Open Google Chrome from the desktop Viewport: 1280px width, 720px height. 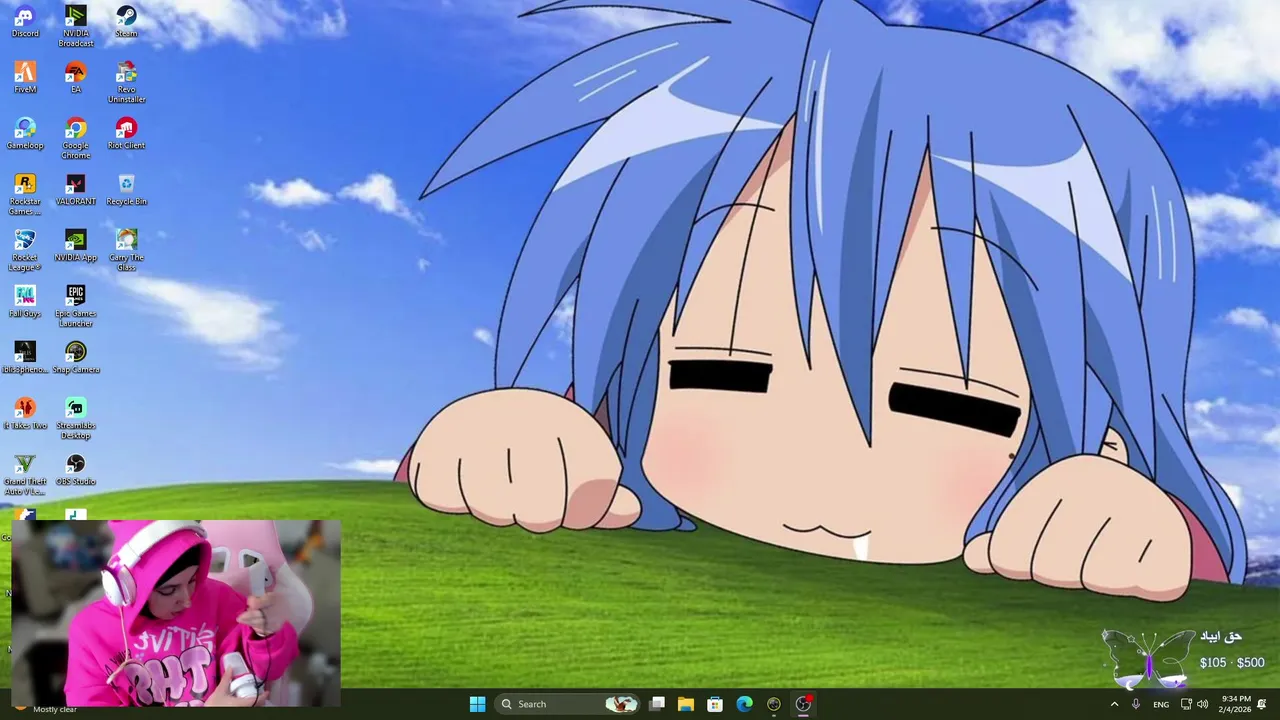76,139
